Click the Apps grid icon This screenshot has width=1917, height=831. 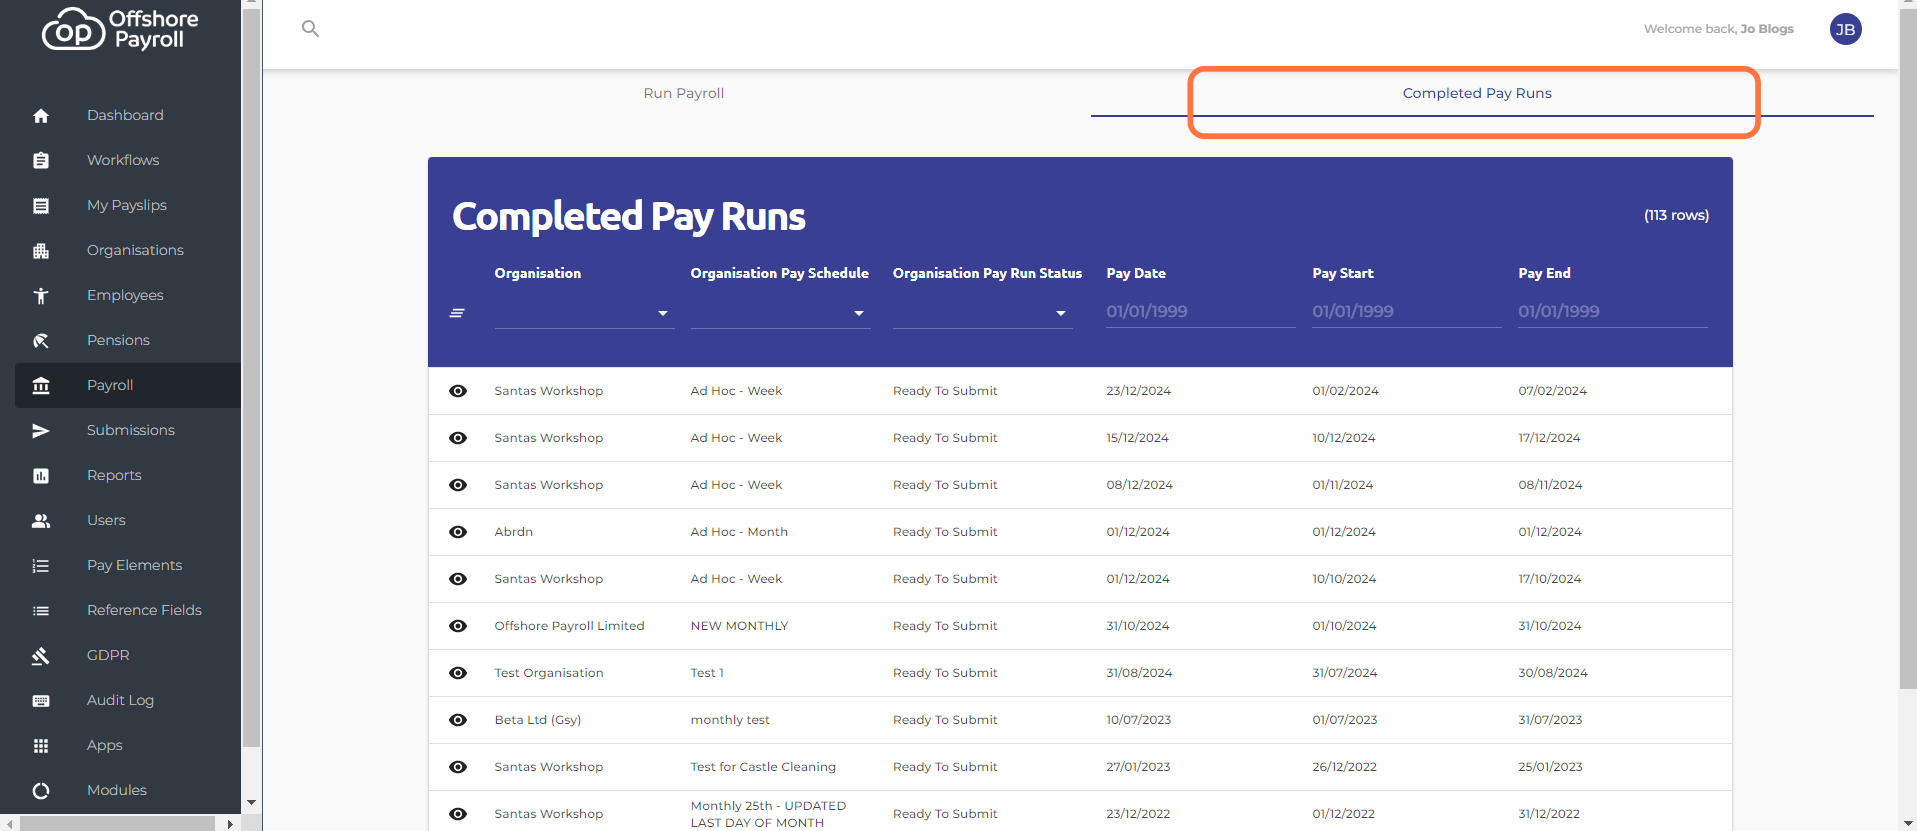coord(41,746)
